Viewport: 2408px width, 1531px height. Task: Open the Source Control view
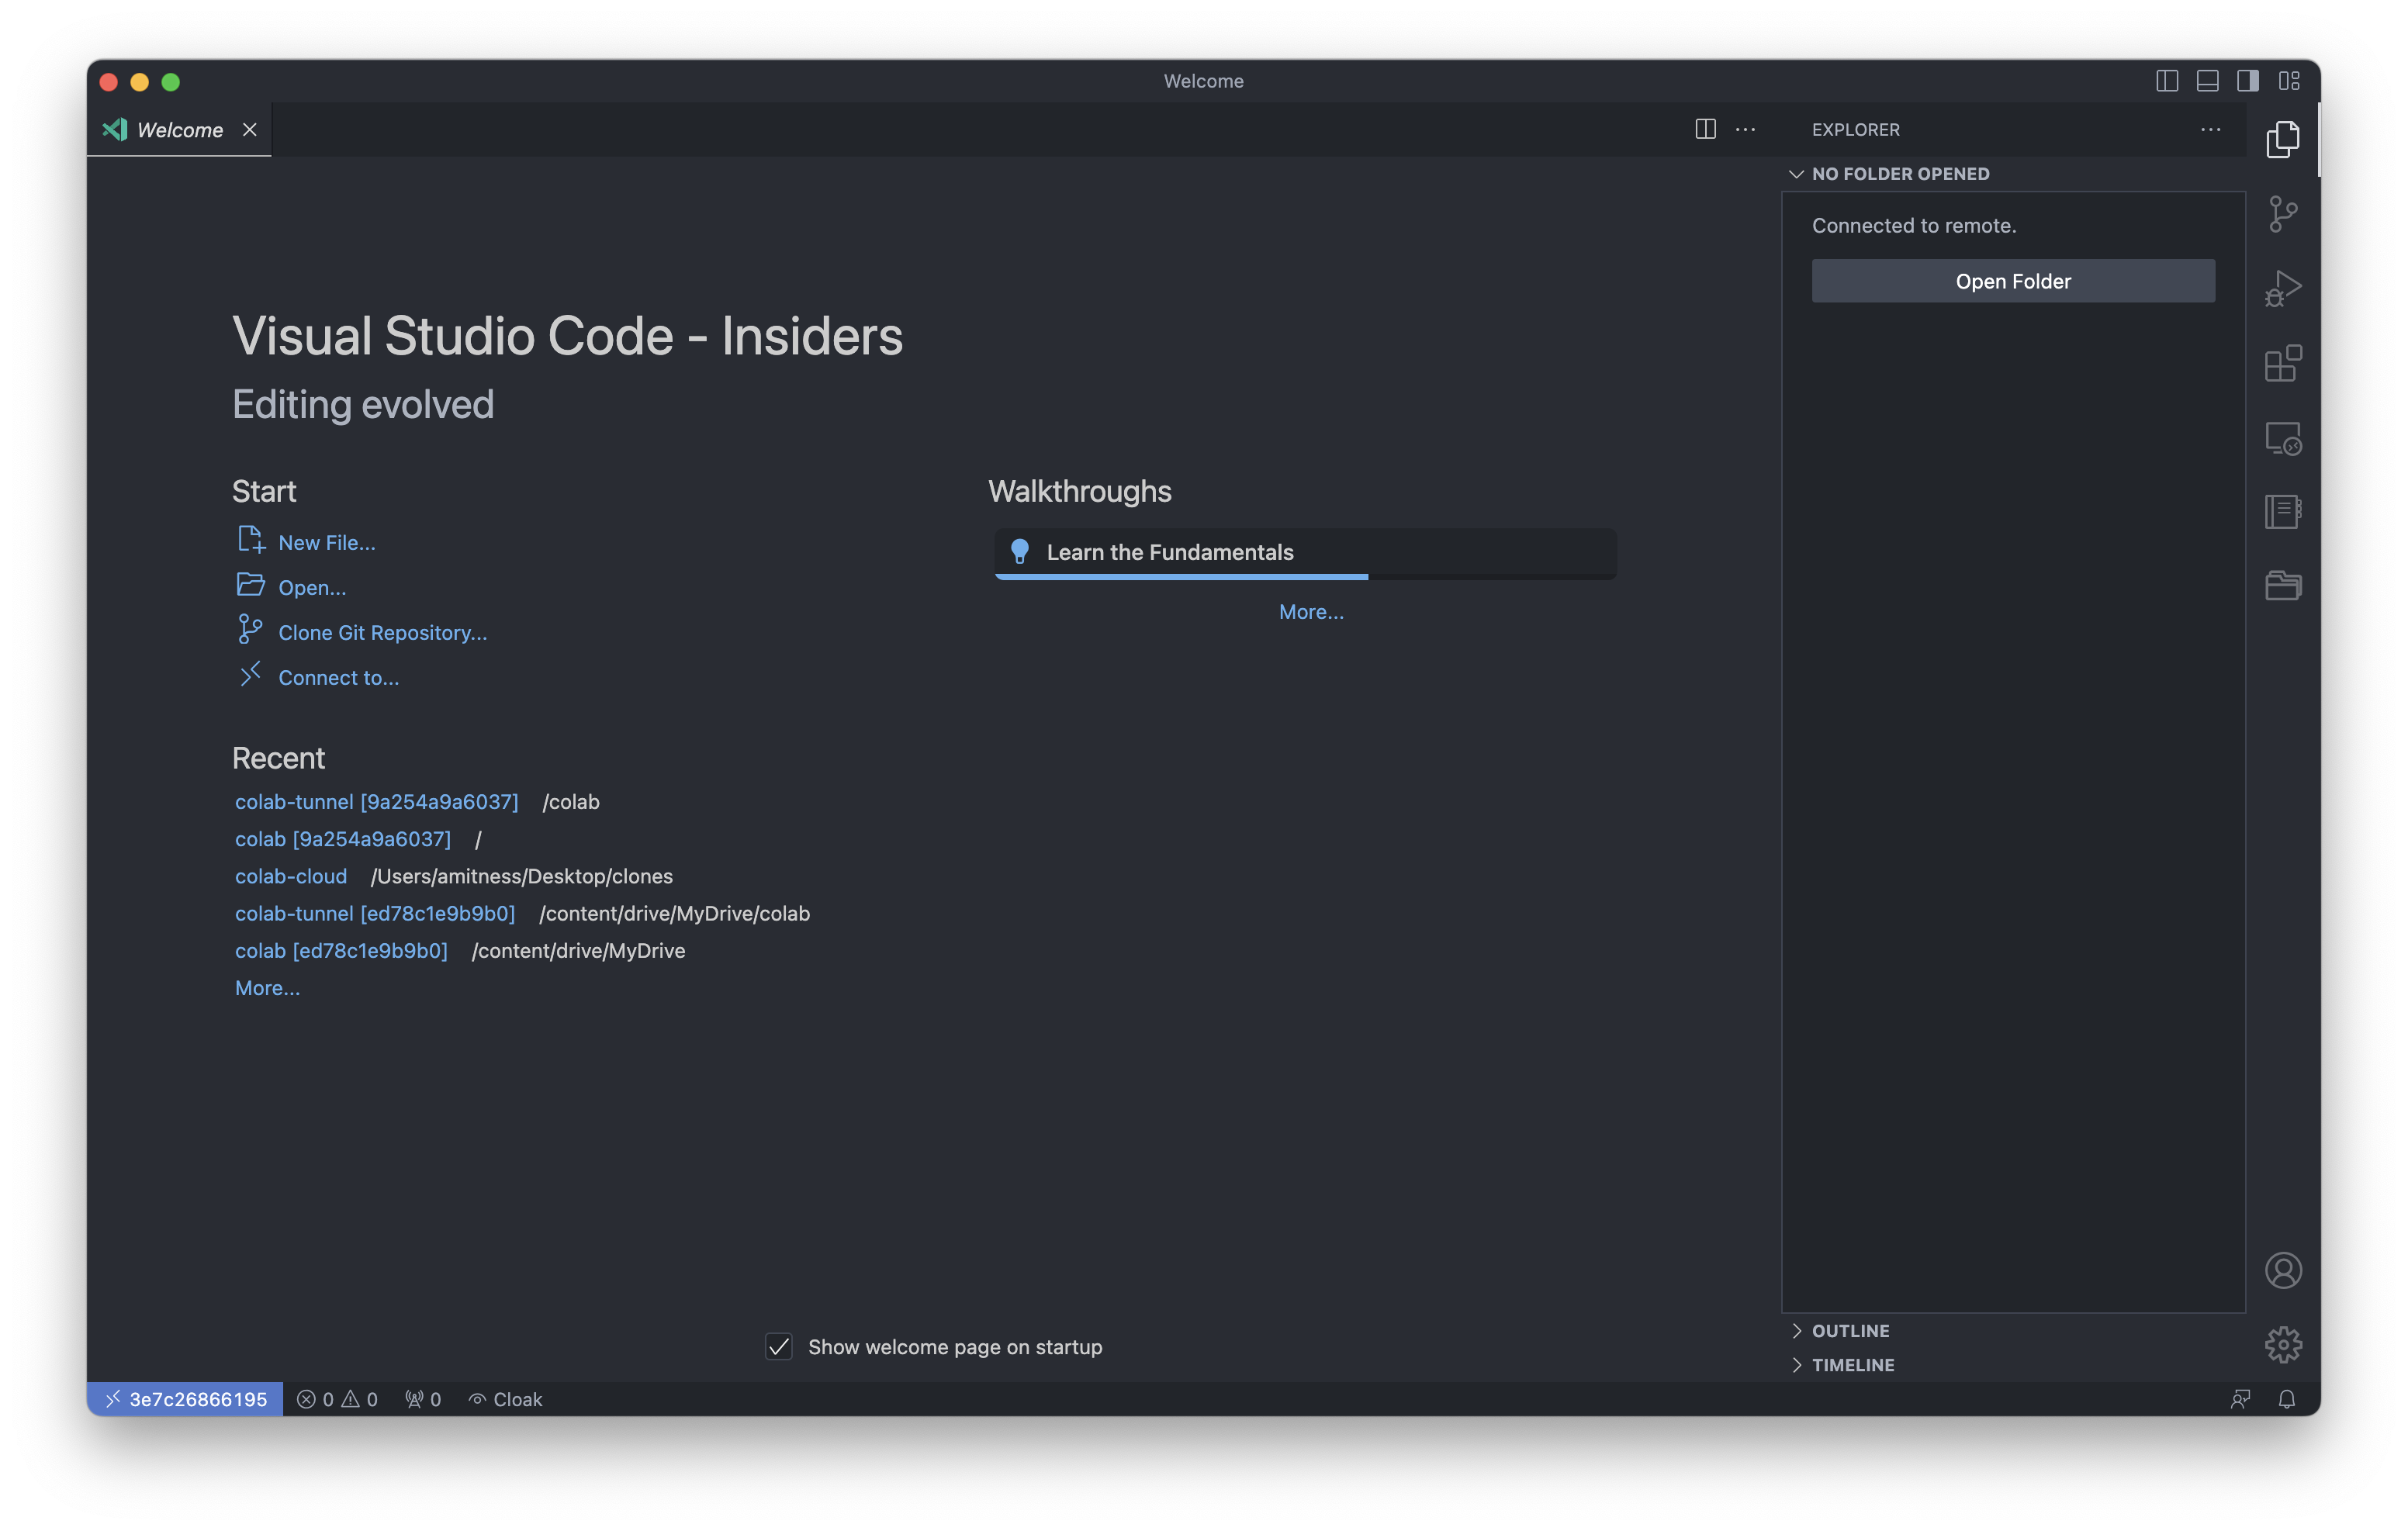2283,214
